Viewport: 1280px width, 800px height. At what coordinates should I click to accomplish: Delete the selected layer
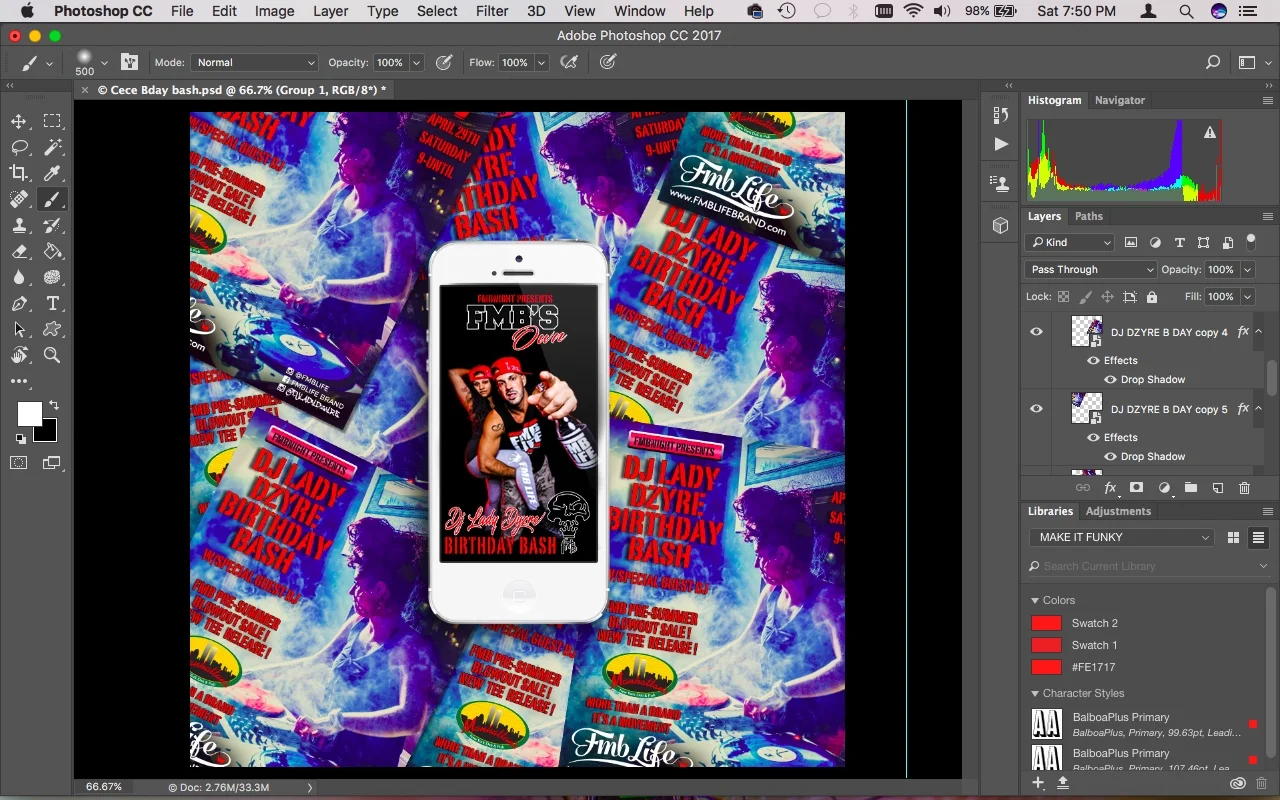point(1245,488)
